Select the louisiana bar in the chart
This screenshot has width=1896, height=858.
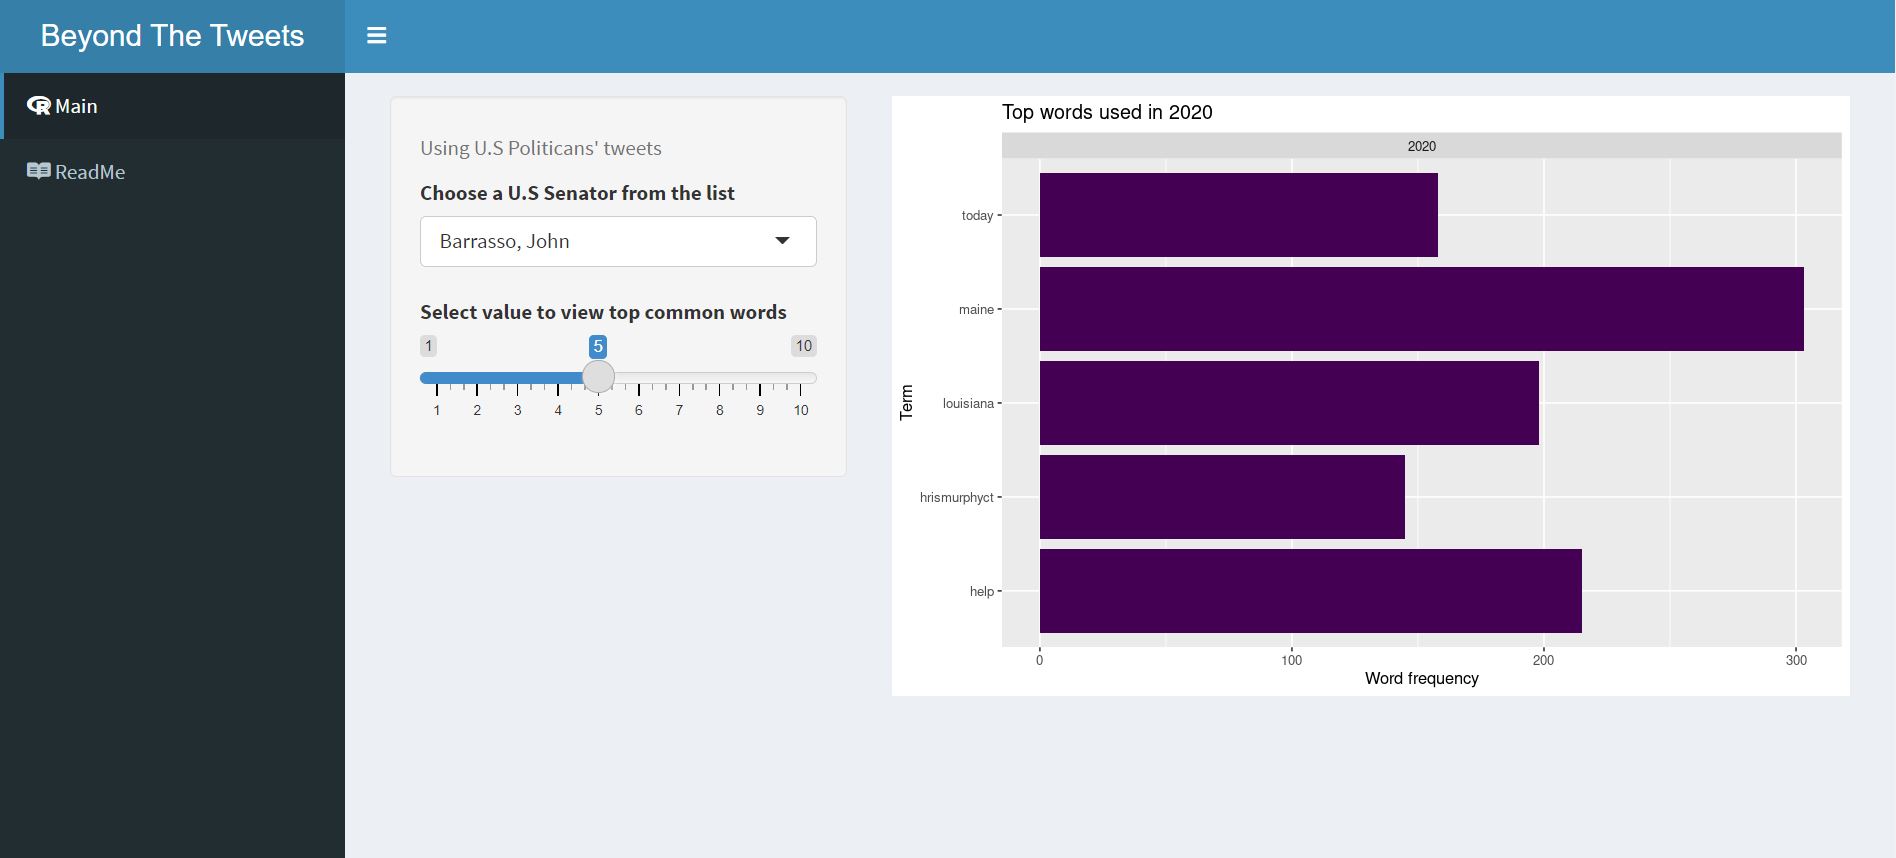[1288, 403]
